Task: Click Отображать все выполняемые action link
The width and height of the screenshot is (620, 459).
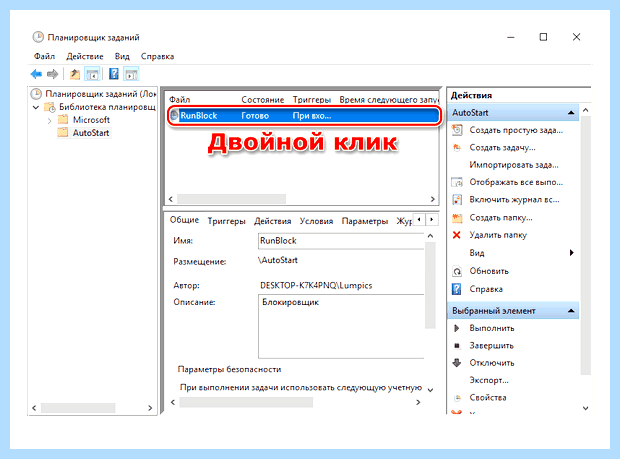Action: tap(516, 182)
